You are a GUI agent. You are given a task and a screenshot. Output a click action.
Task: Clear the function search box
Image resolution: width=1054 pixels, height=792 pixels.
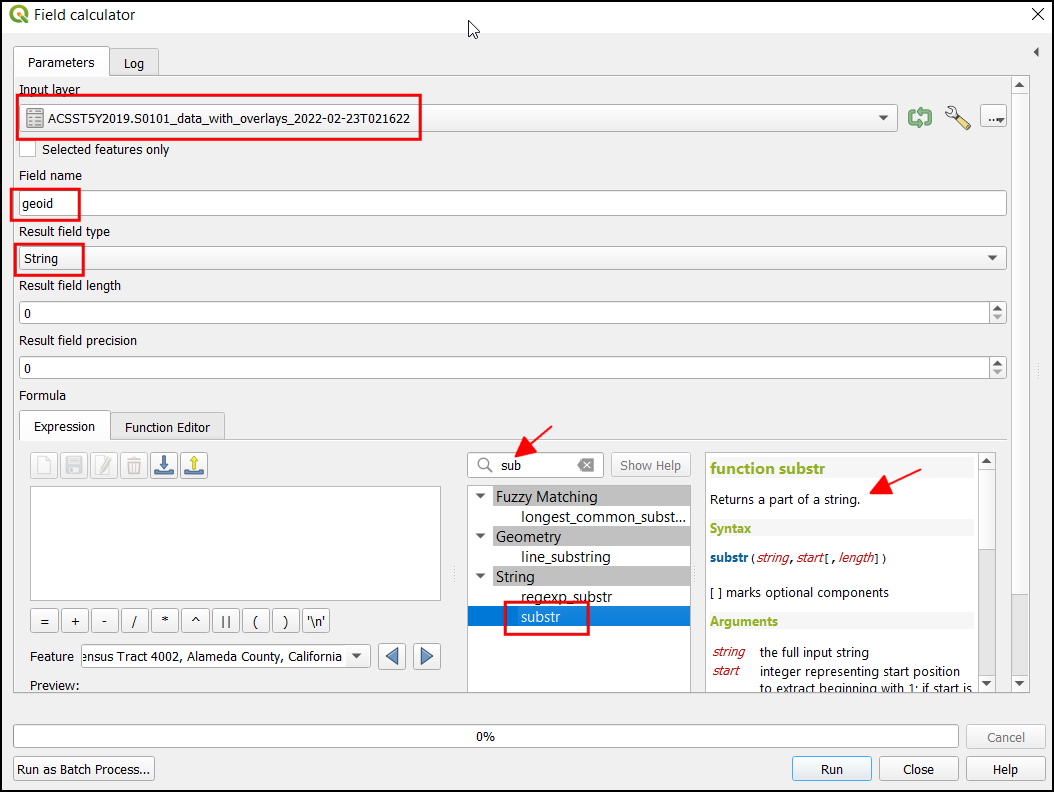[x=586, y=465]
